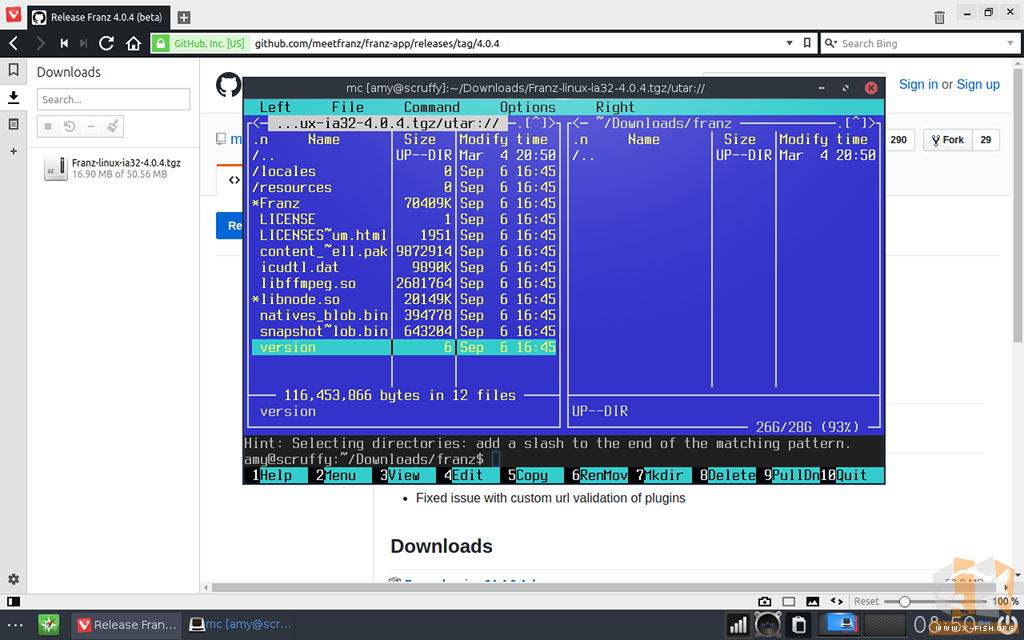
Task: Click the left panel history [^] button
Action: tap(539, 123)
